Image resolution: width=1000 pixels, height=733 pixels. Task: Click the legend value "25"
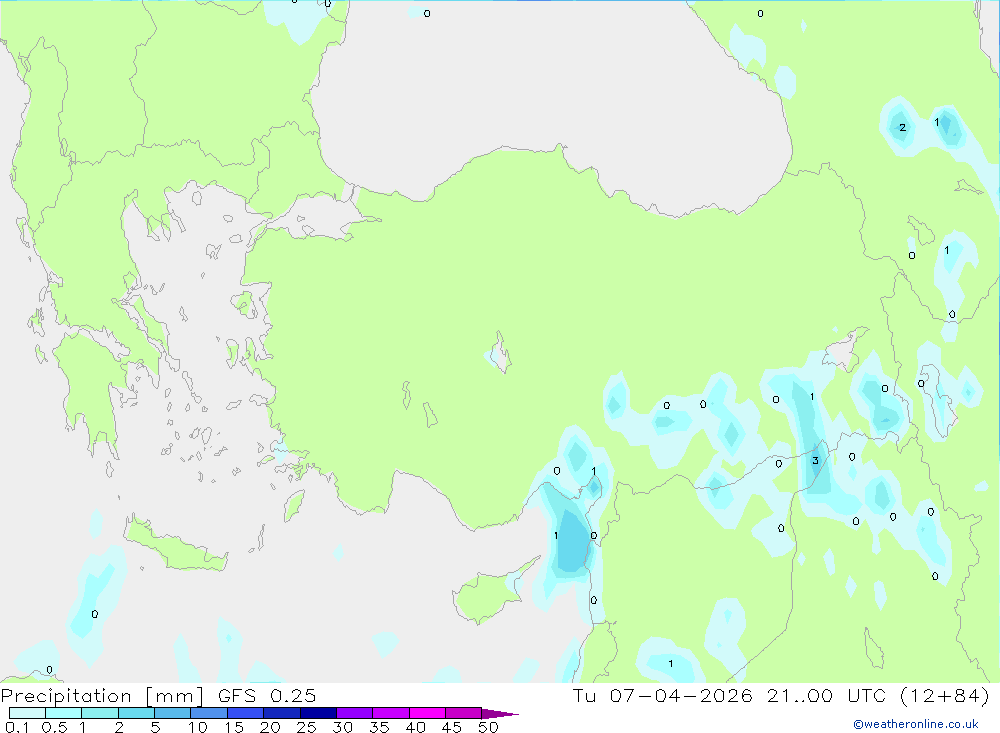[x=306, y=727]
